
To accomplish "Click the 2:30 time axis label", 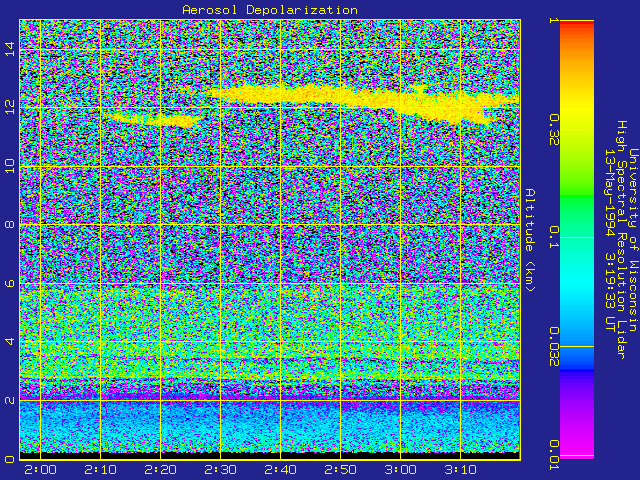I will tap(220, 470).
